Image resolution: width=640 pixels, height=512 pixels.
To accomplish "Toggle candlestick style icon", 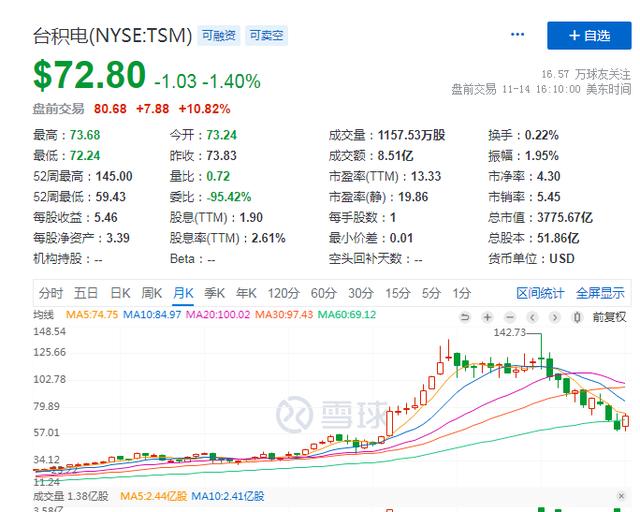I will pos(577,317).
